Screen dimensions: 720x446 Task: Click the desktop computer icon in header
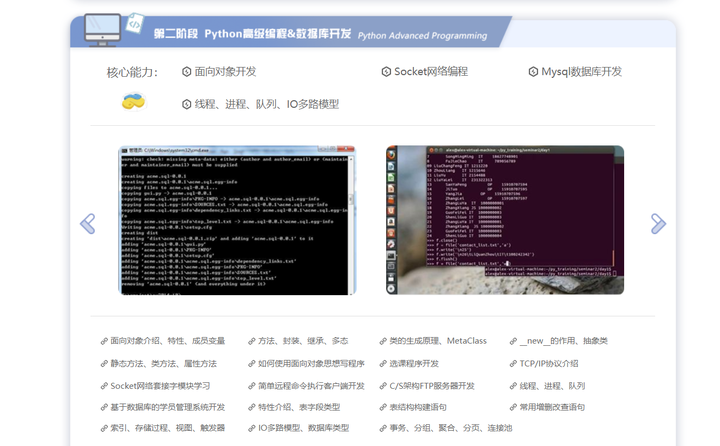click(x=103, y=30)
